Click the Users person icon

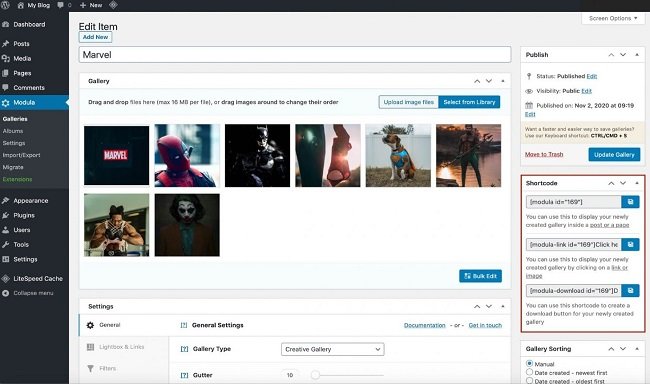click(x=5, y=230)
